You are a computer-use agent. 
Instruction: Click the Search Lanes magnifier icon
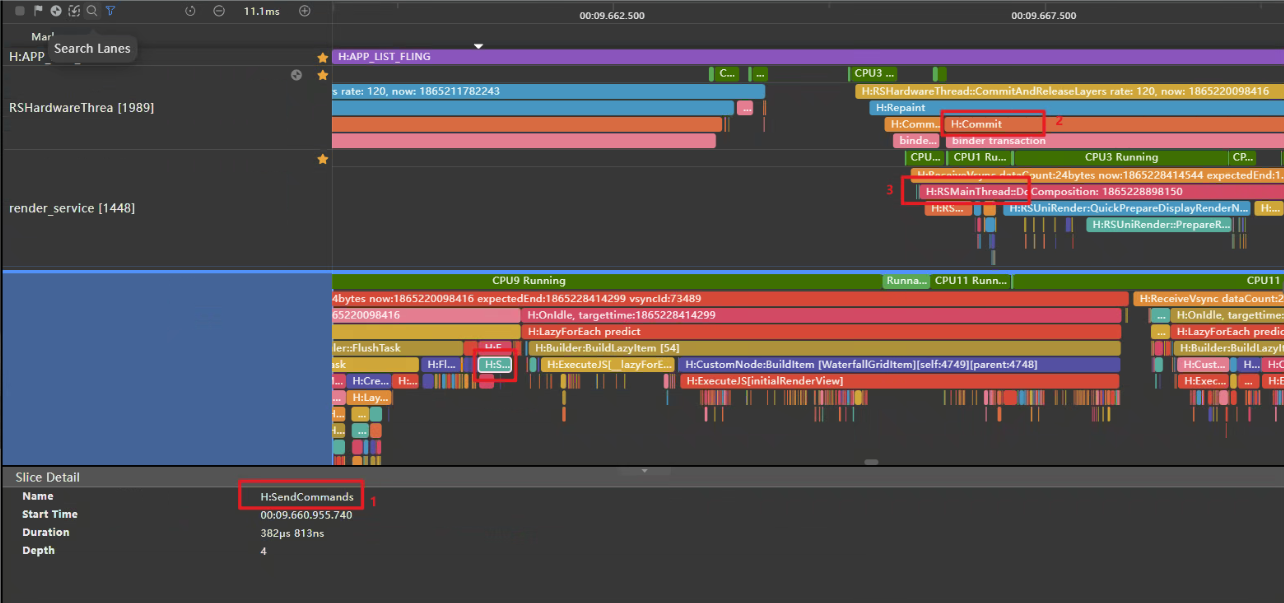coord(92,11)
